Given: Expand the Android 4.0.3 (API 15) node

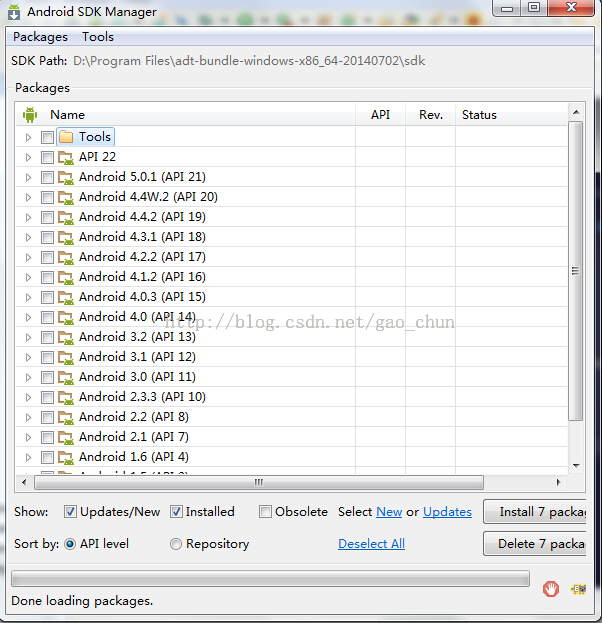Looking at the screenshot, I should tap(28, 297).
